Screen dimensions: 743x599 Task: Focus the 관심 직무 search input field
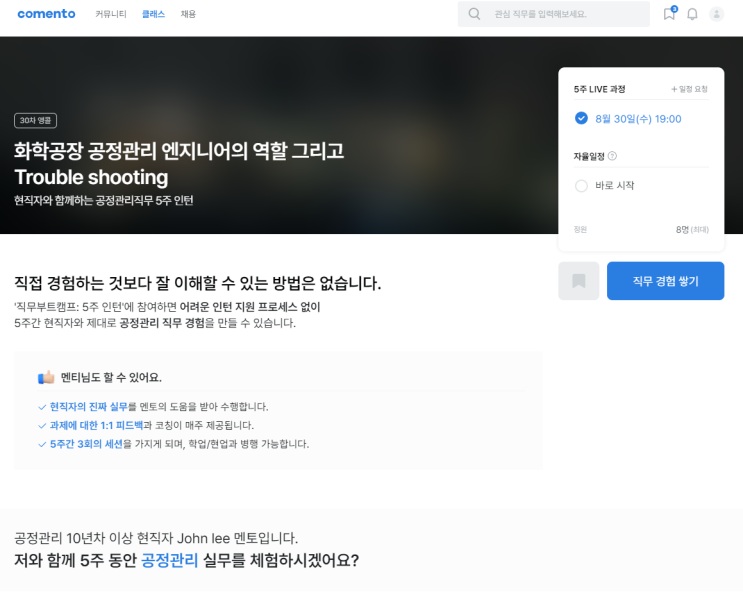click(x=565, y=14)
